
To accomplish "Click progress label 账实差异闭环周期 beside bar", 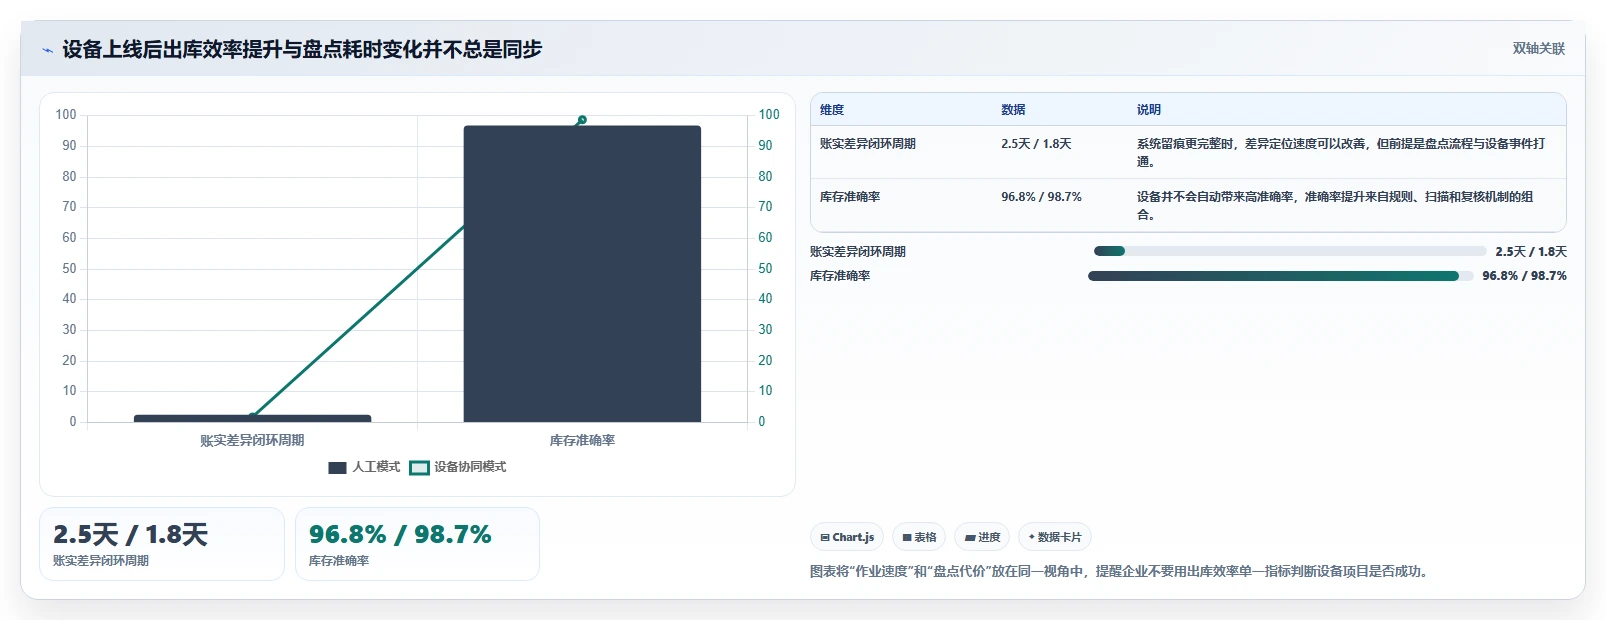I will pyautogui.click(x=858, y=252).
